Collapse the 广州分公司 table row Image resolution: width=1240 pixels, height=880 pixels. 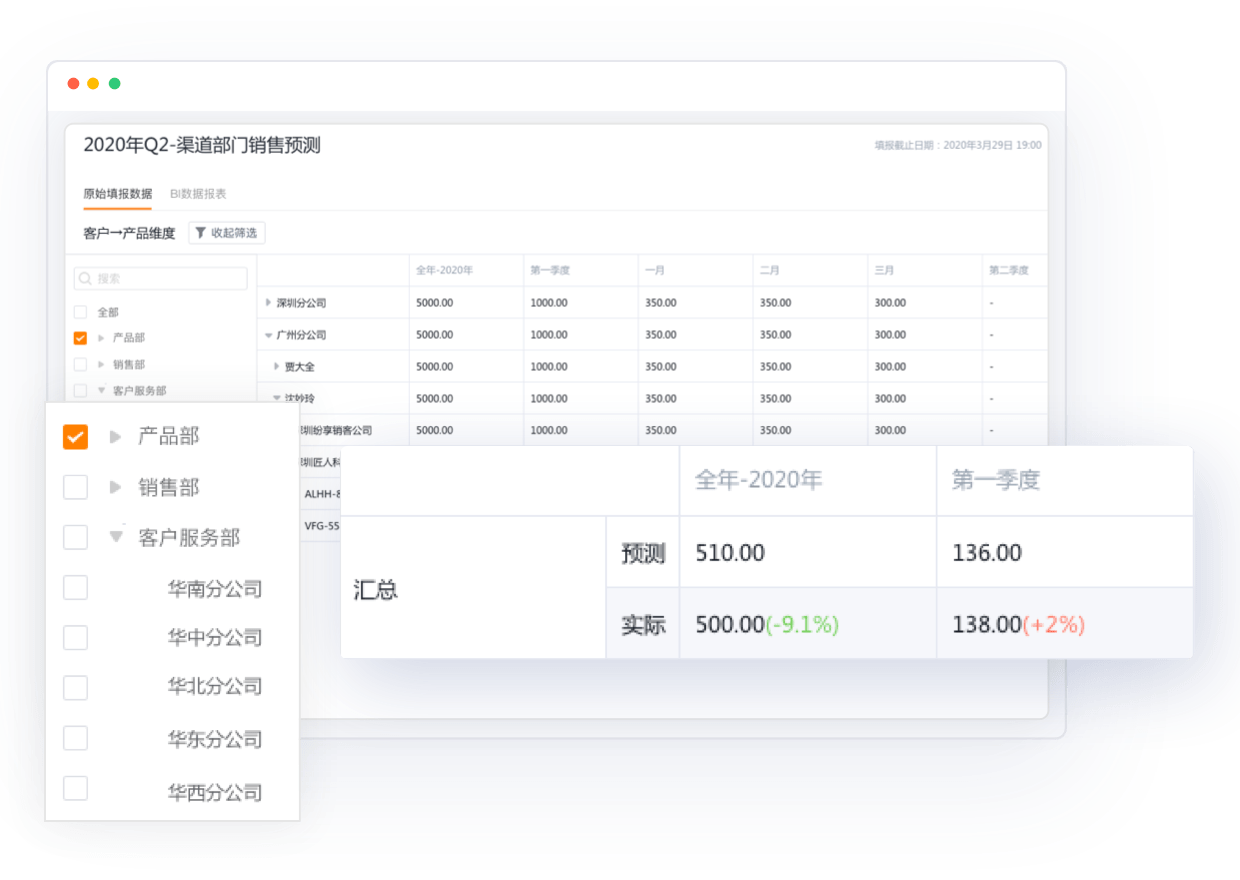coord(267,334)
